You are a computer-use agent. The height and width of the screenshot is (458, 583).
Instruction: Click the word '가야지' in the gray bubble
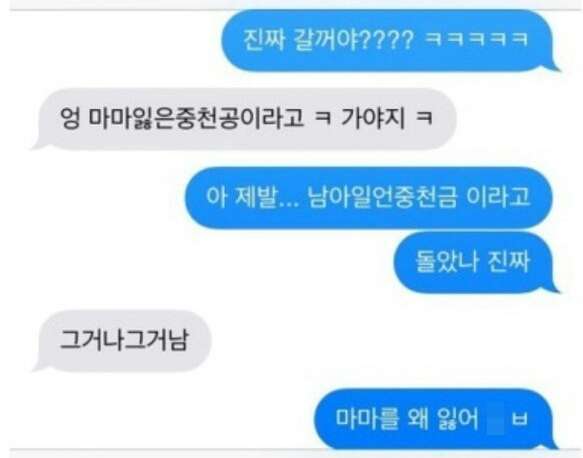(373, 118)
